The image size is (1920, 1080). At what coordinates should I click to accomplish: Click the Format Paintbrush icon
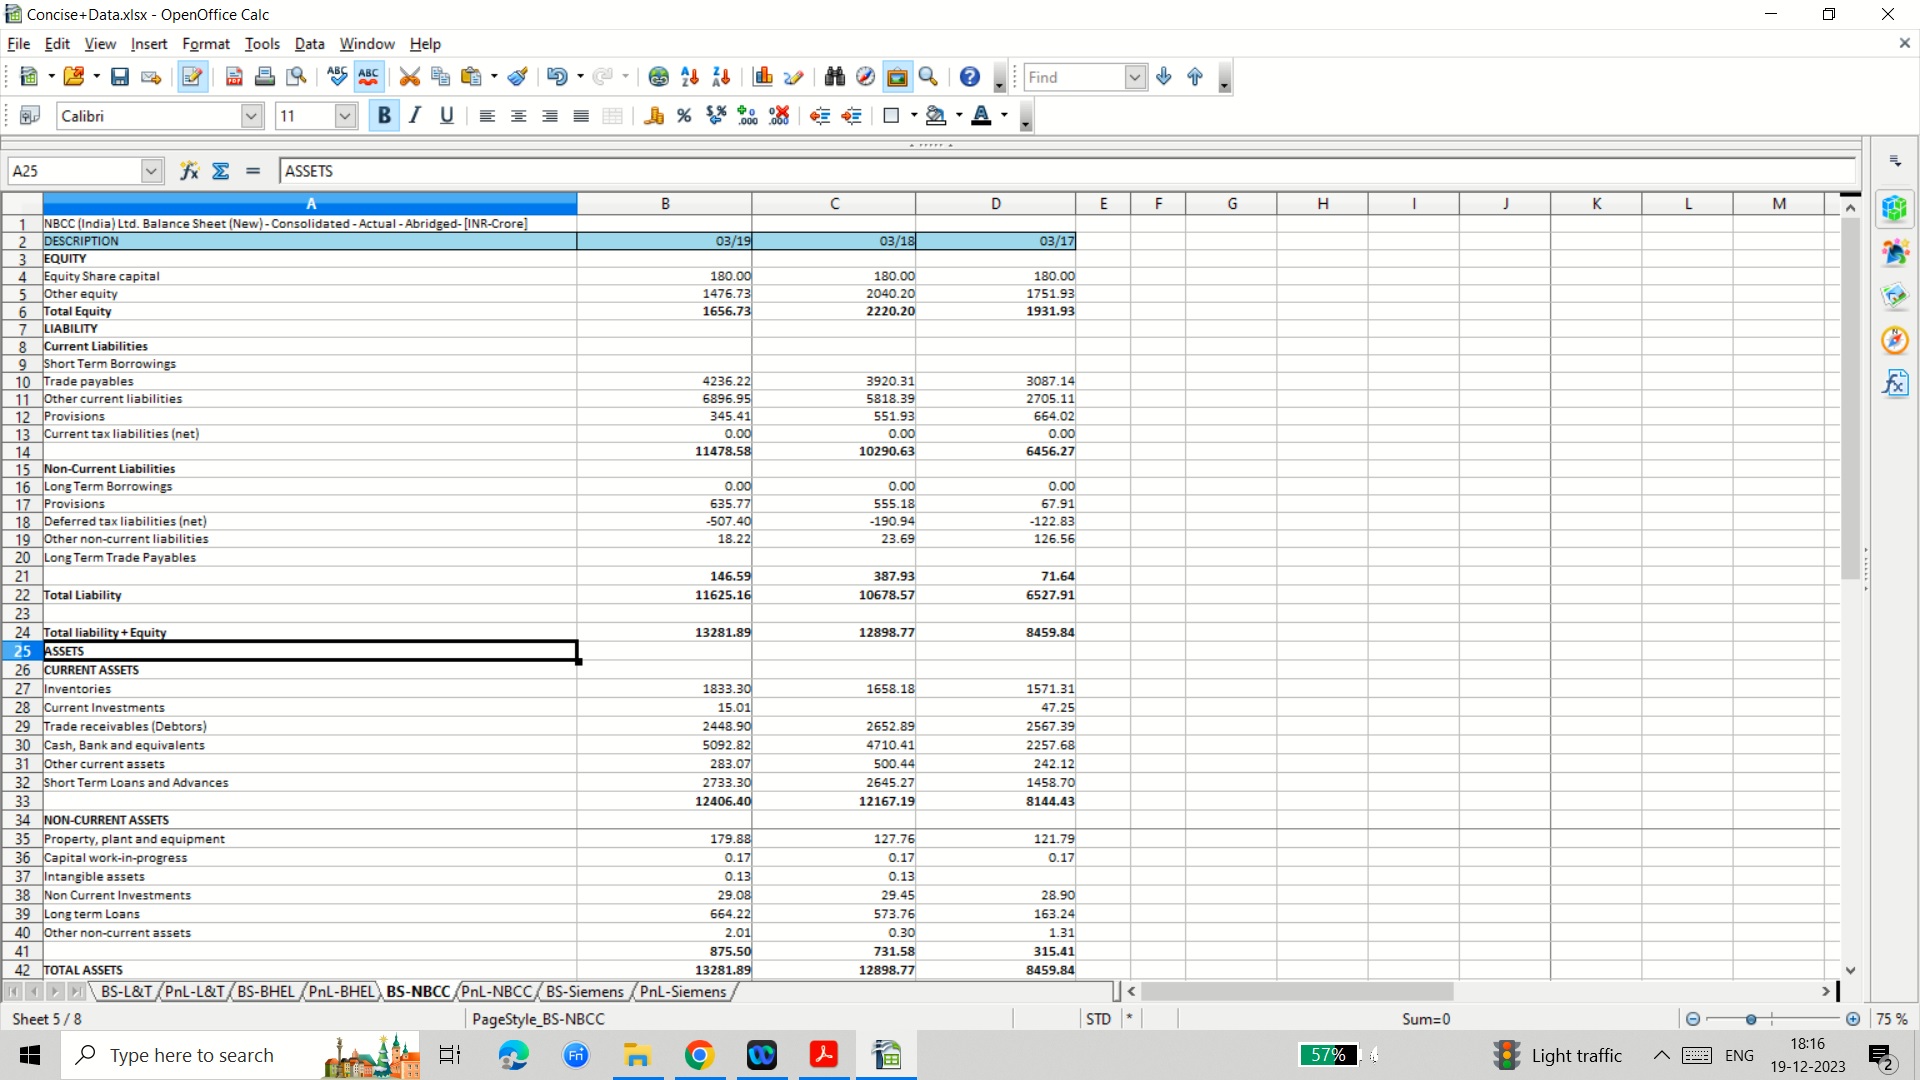[517, 77]
